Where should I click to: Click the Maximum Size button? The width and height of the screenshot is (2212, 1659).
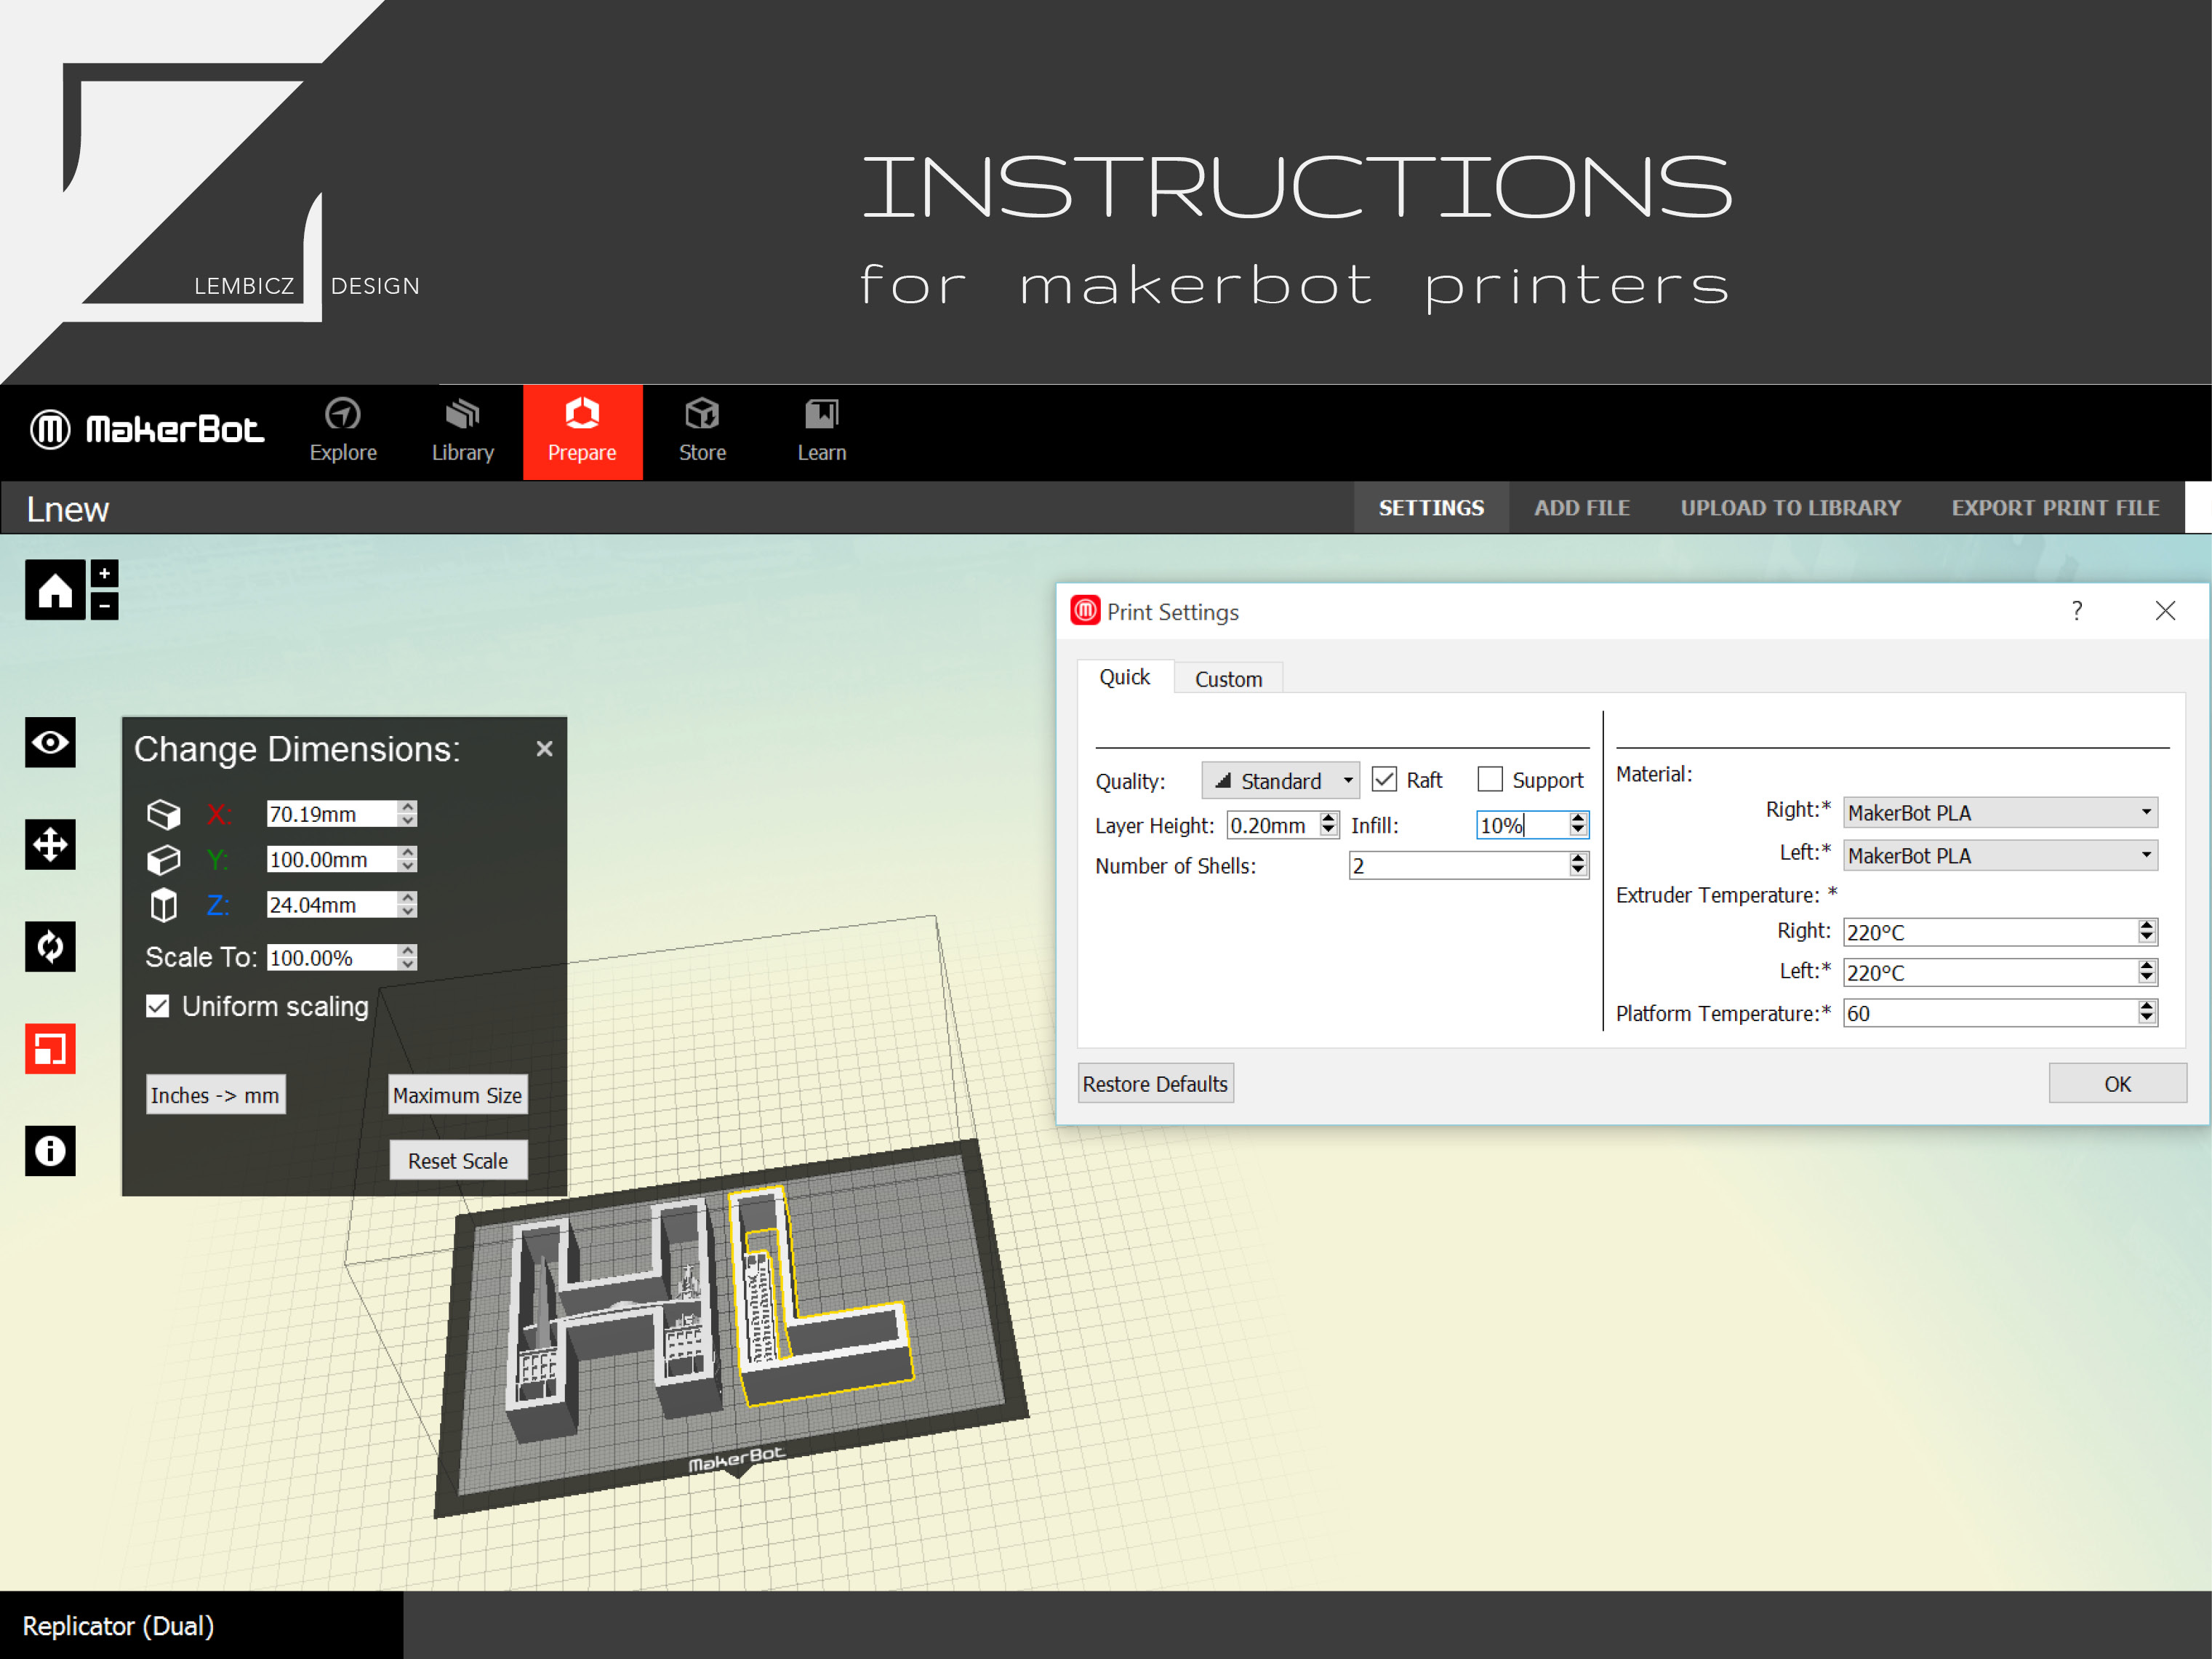(457, 1096)
